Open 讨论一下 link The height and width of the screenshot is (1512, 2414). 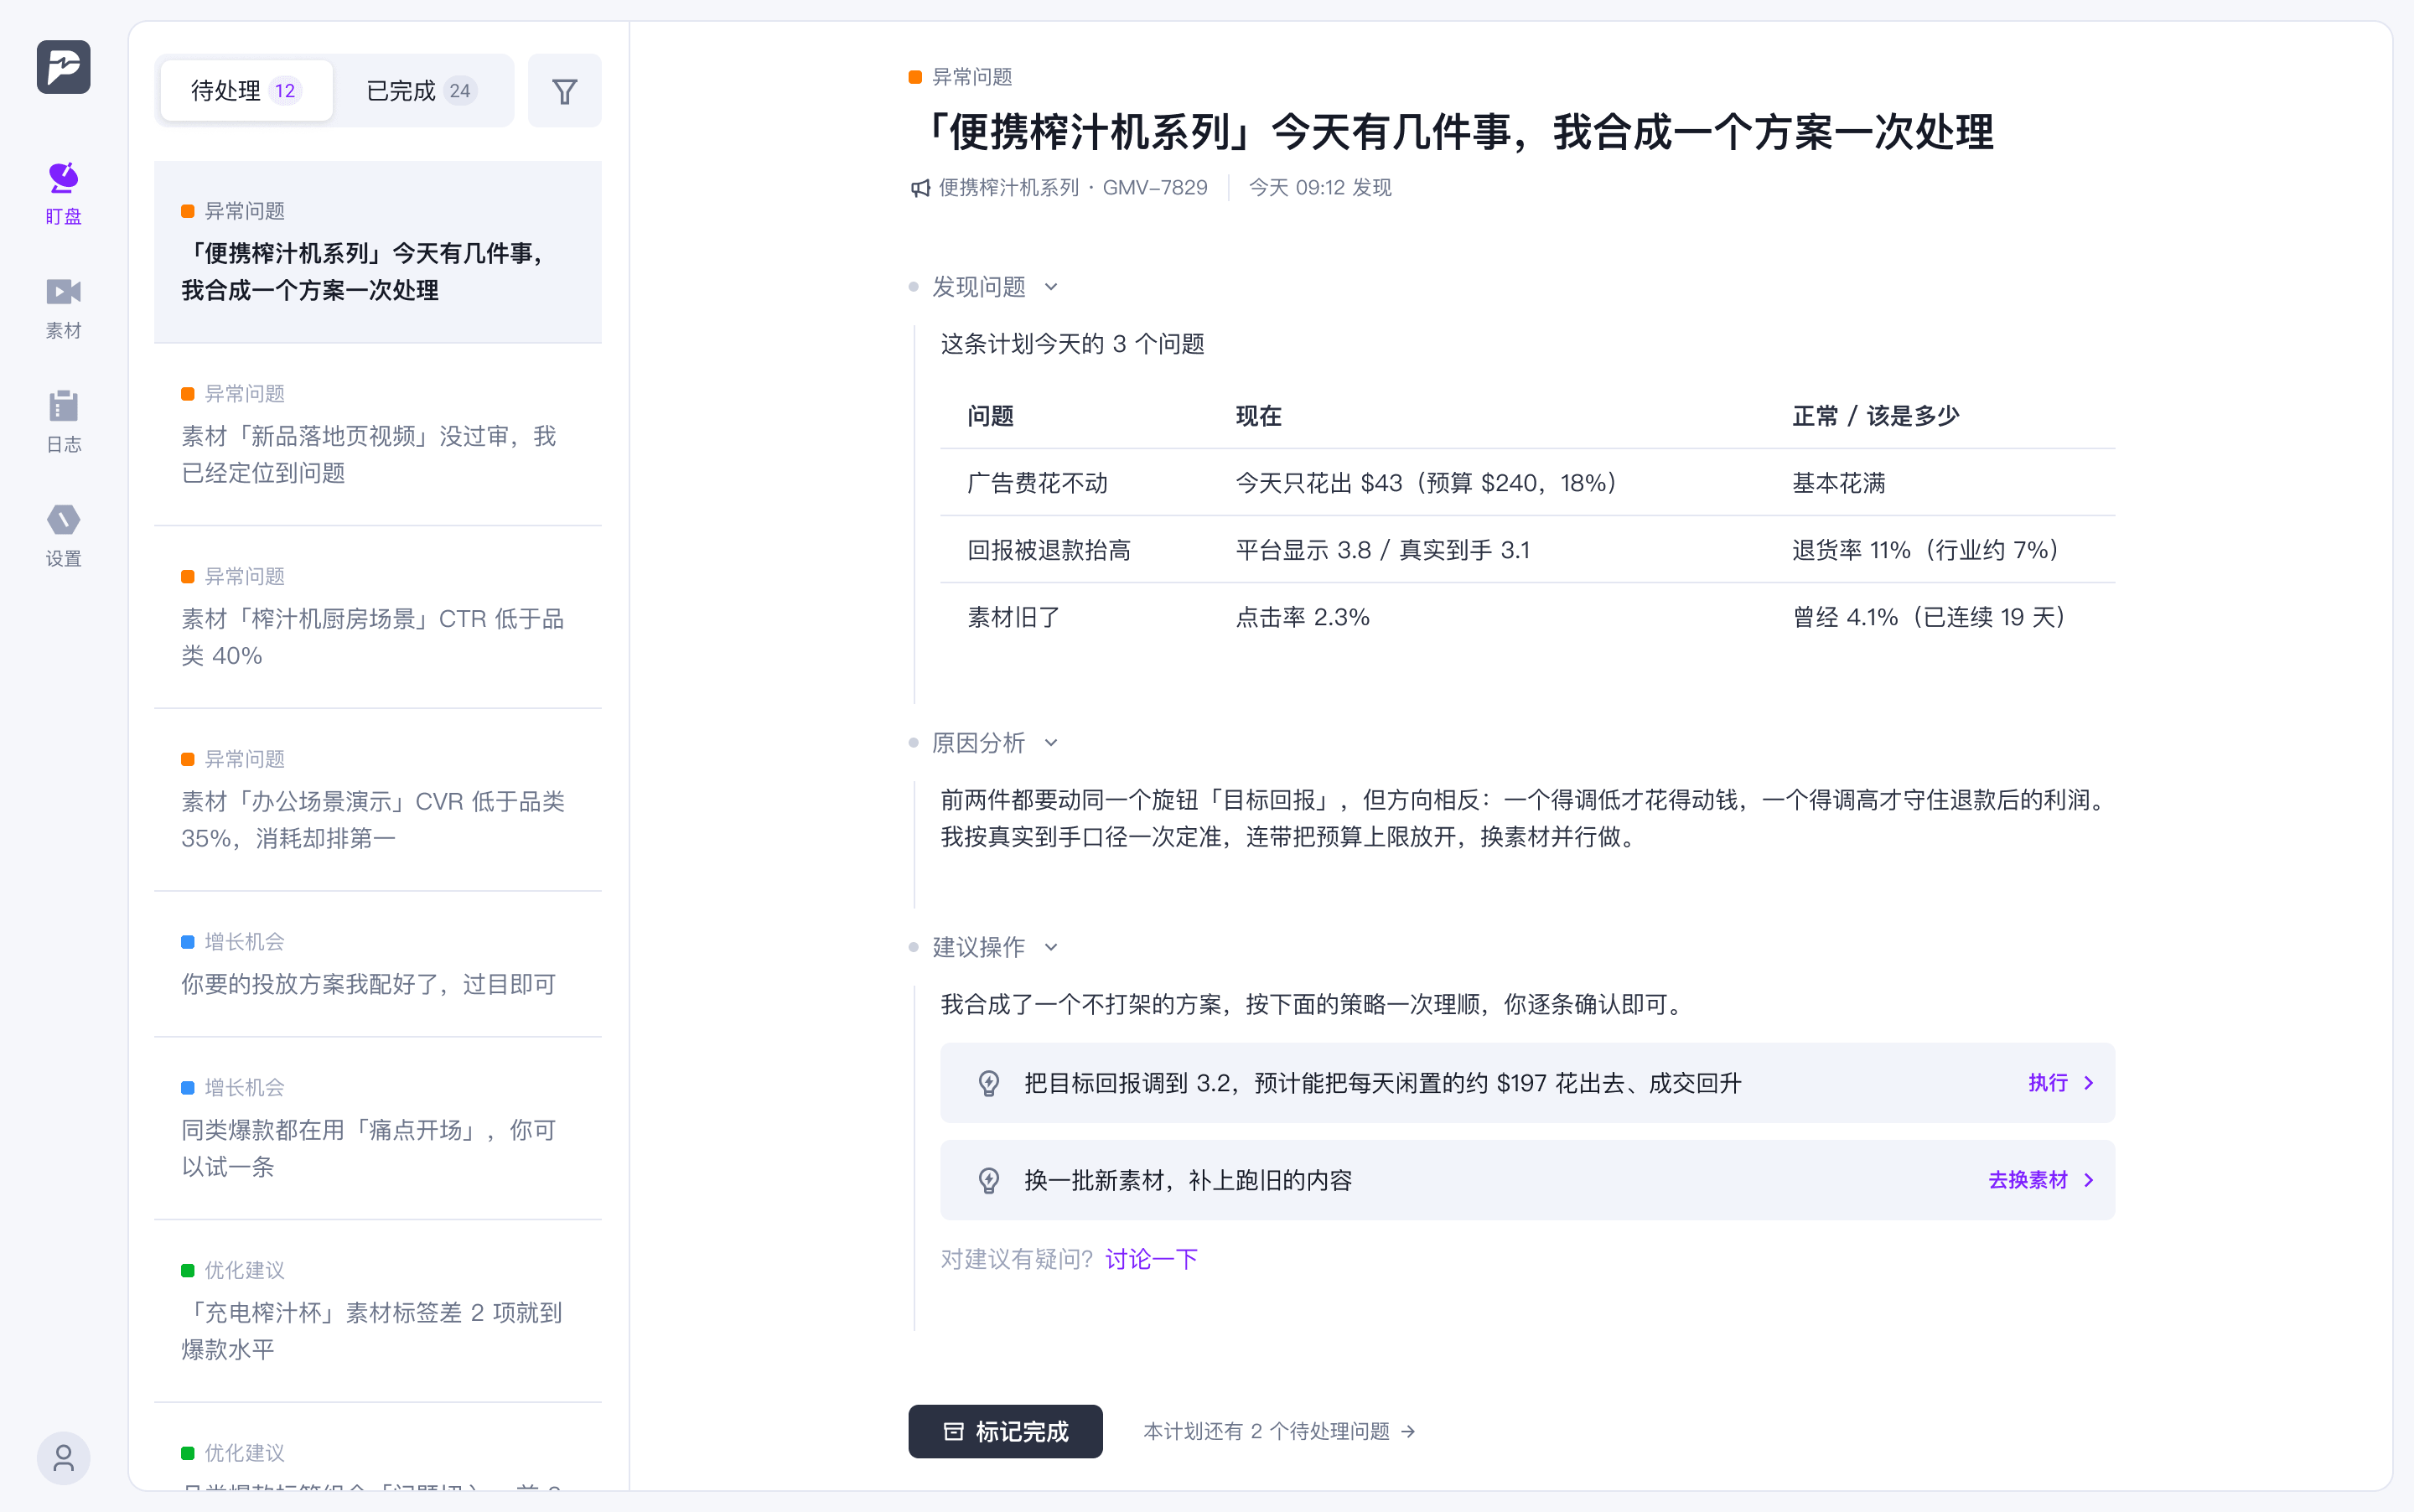pyautogui.click(x=1151, y=1259)
